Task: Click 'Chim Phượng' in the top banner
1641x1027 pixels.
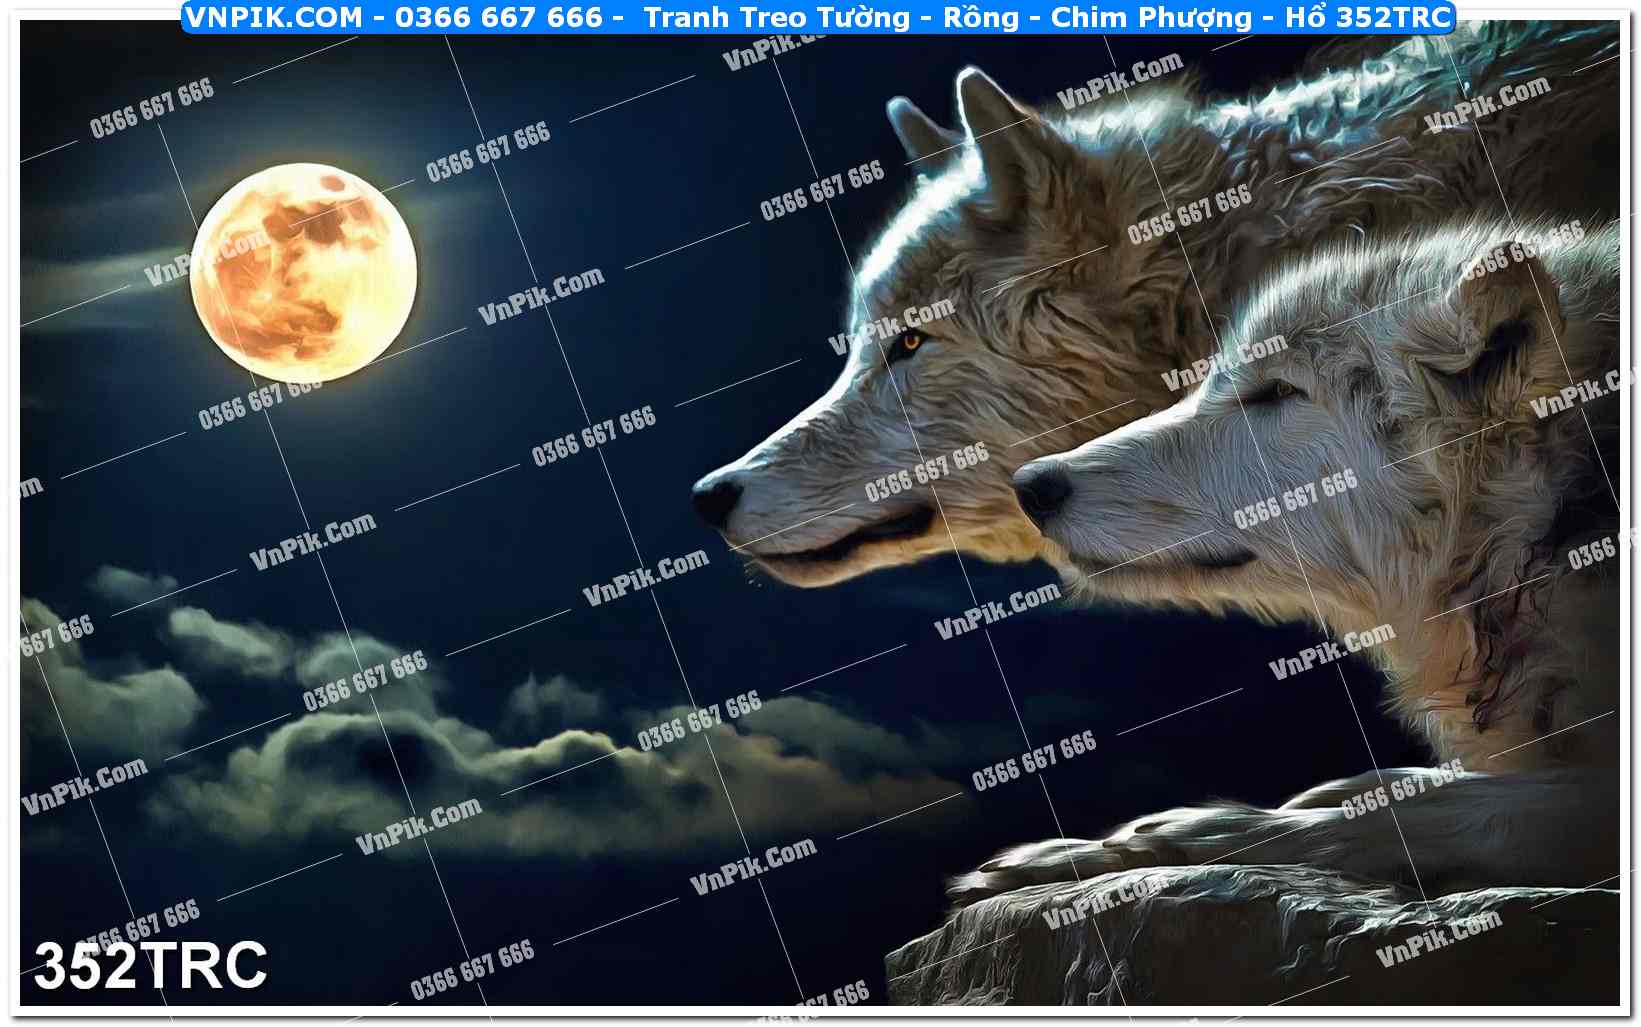Action: 1151,17
